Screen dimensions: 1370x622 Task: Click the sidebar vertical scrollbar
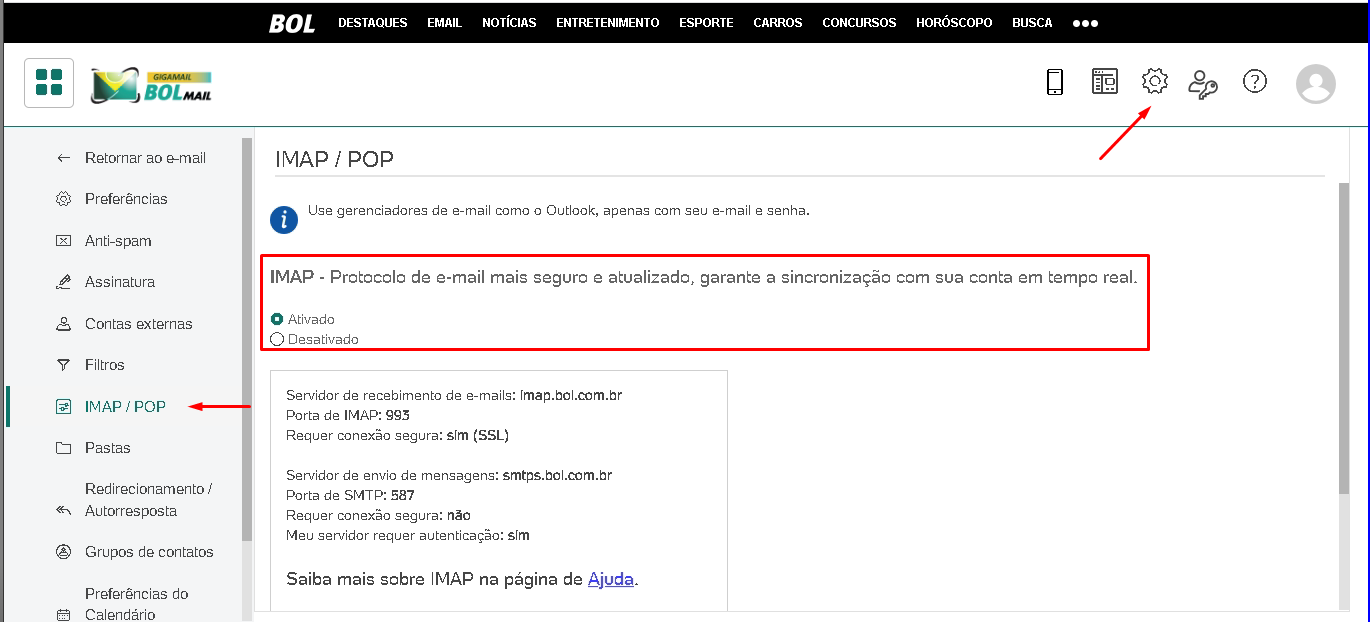[247, 340]
